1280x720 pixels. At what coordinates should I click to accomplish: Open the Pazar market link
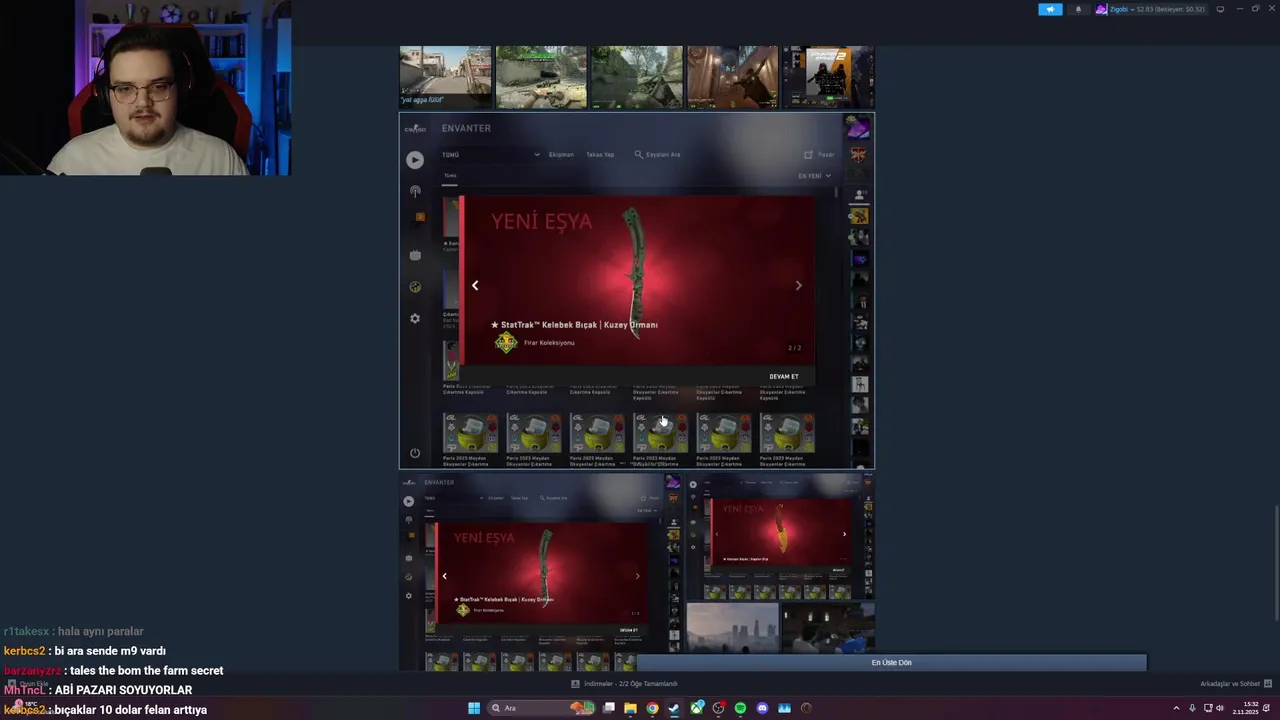click(820, 155)
